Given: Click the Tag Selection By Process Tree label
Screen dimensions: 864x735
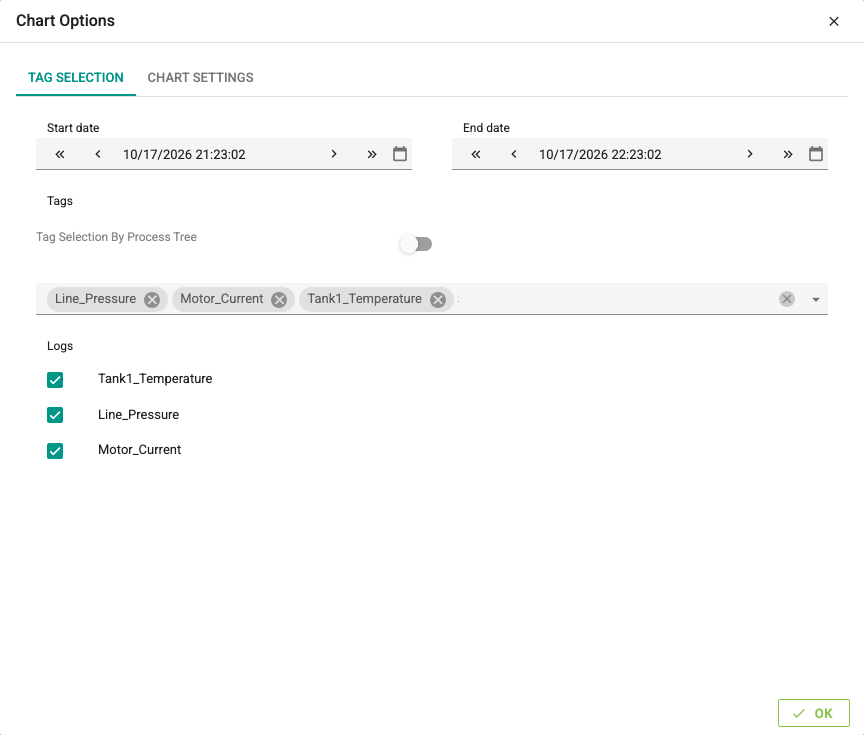Looking at the screenshot, I should coord(116,237).
